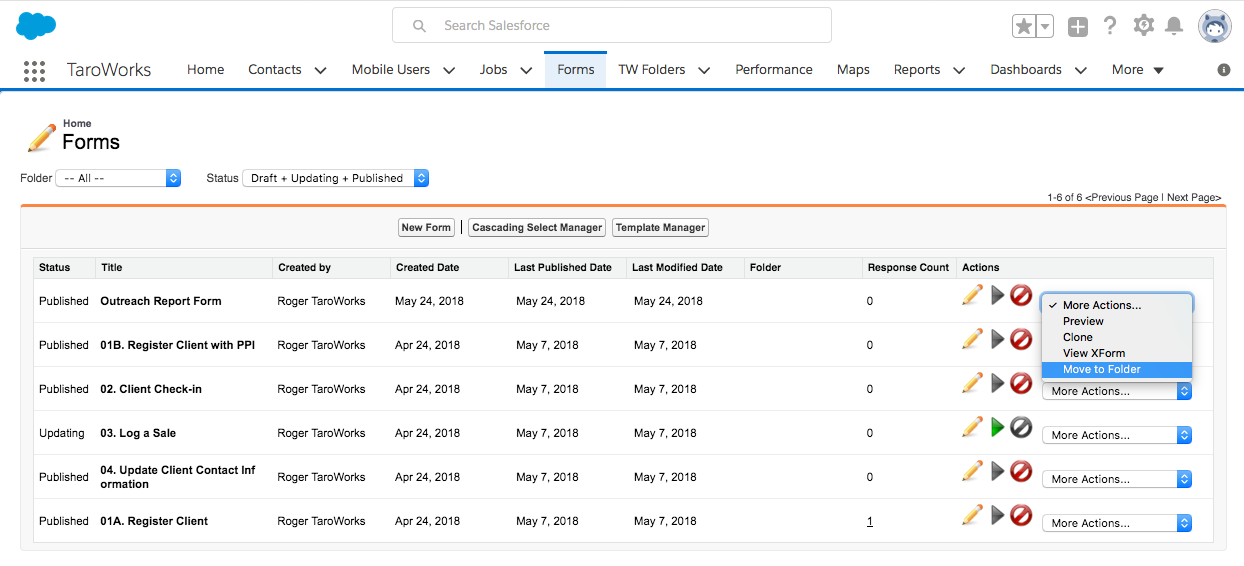Click the Salesforce cloud logo
Image resolution: width=1244 pixels, height=566 pixels.
36,25
